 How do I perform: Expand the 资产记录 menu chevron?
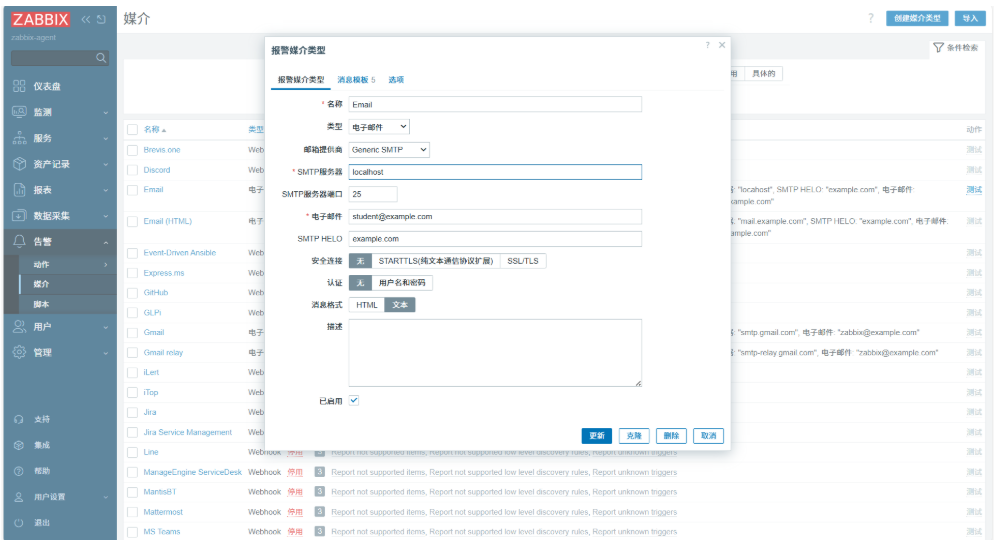click(x=106, y=165)
